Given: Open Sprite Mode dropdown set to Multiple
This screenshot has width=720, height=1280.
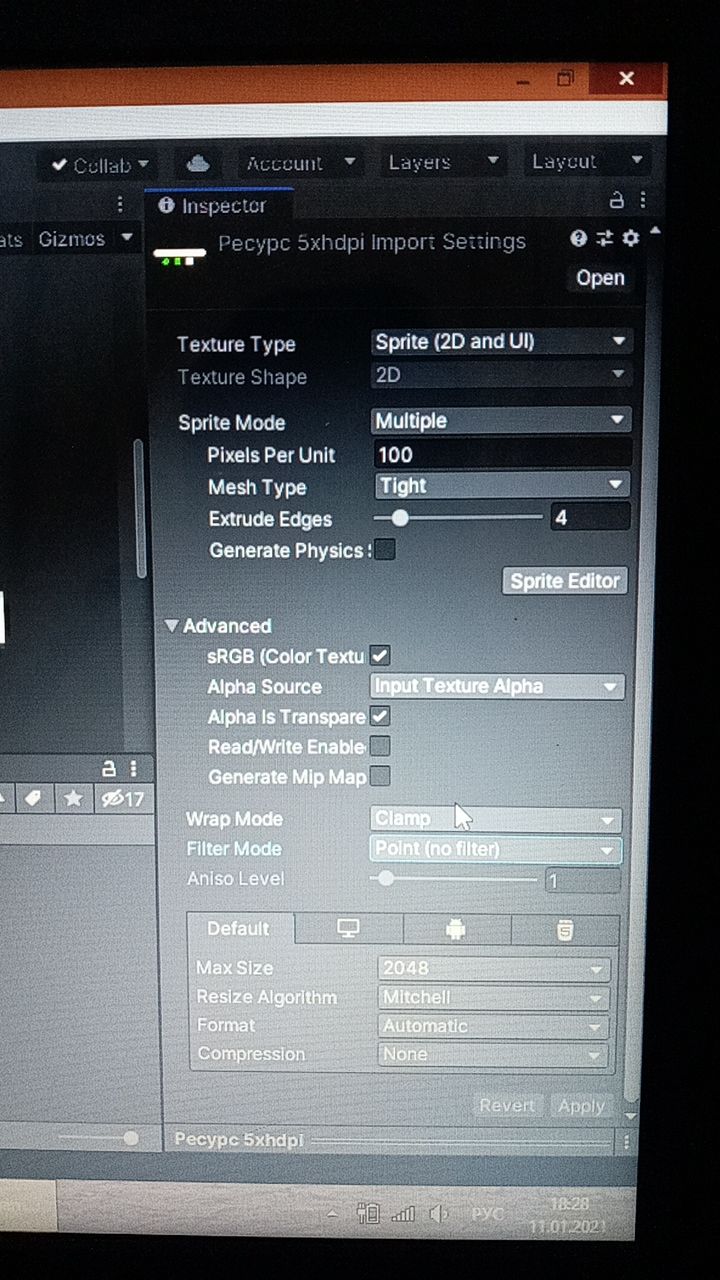Looking at the screenshot, I should [x=501, y=421].
